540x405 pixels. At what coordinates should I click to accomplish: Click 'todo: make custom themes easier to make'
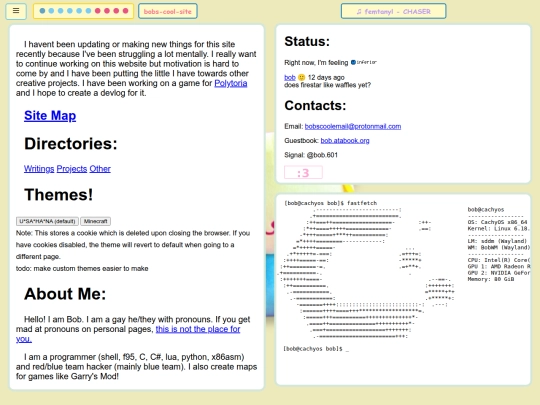tap(82, 269)
